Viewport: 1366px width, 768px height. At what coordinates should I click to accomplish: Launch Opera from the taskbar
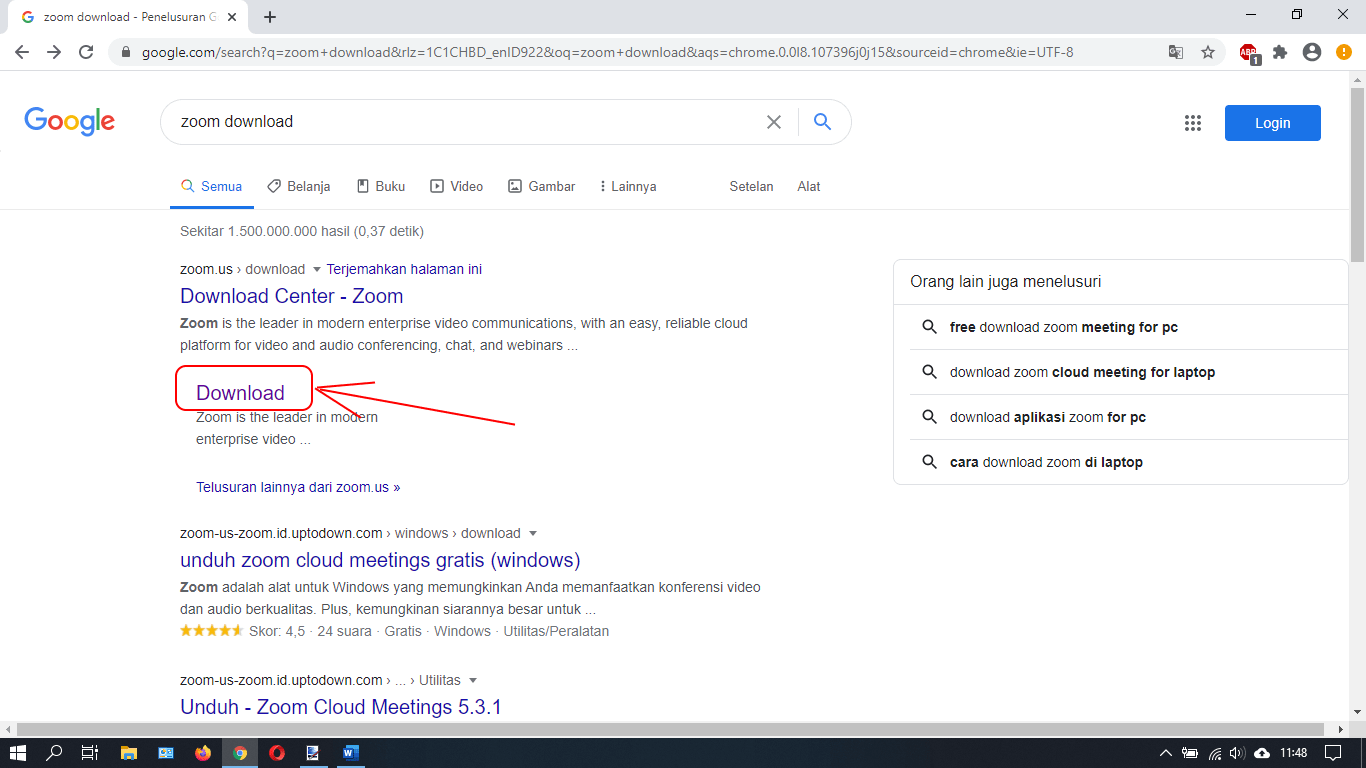click(x=277, y=753)
